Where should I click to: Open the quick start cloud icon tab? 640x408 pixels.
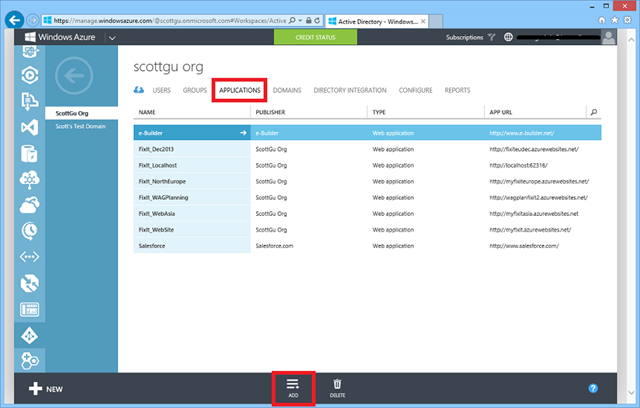click(x=139, y=90)
